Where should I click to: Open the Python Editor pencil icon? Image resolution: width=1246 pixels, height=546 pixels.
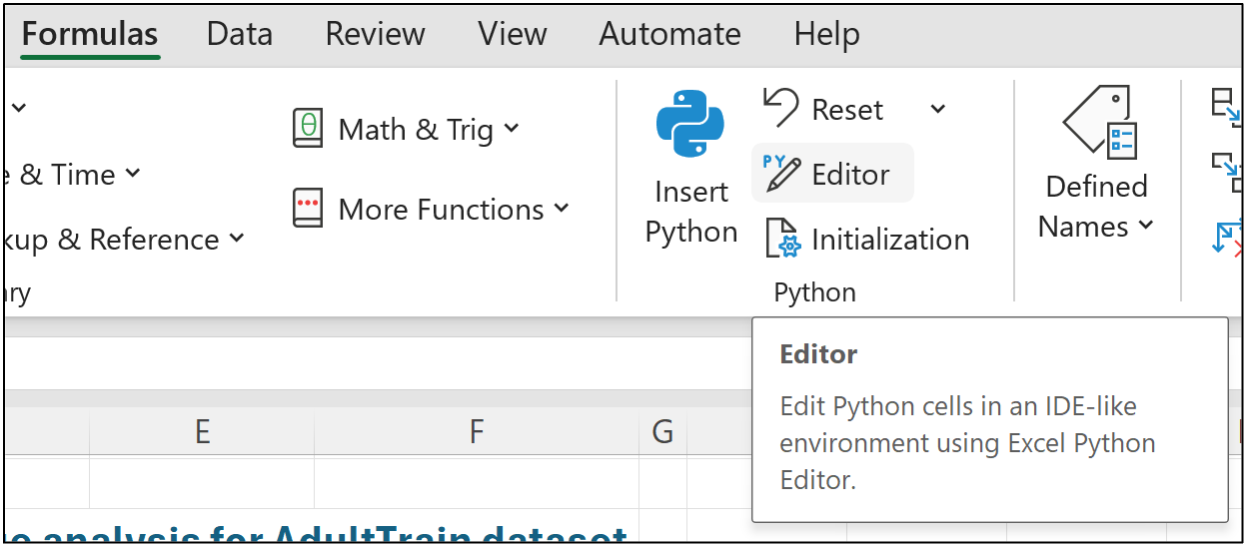coord(781,174)
